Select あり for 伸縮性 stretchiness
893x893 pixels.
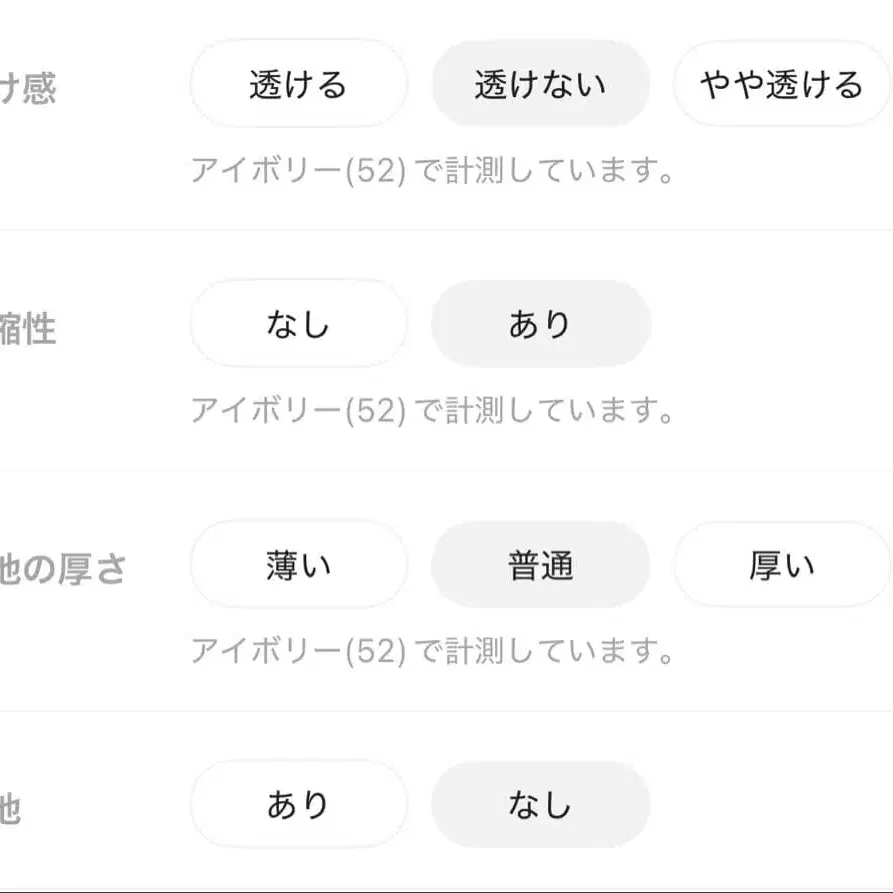pos(540,323)
